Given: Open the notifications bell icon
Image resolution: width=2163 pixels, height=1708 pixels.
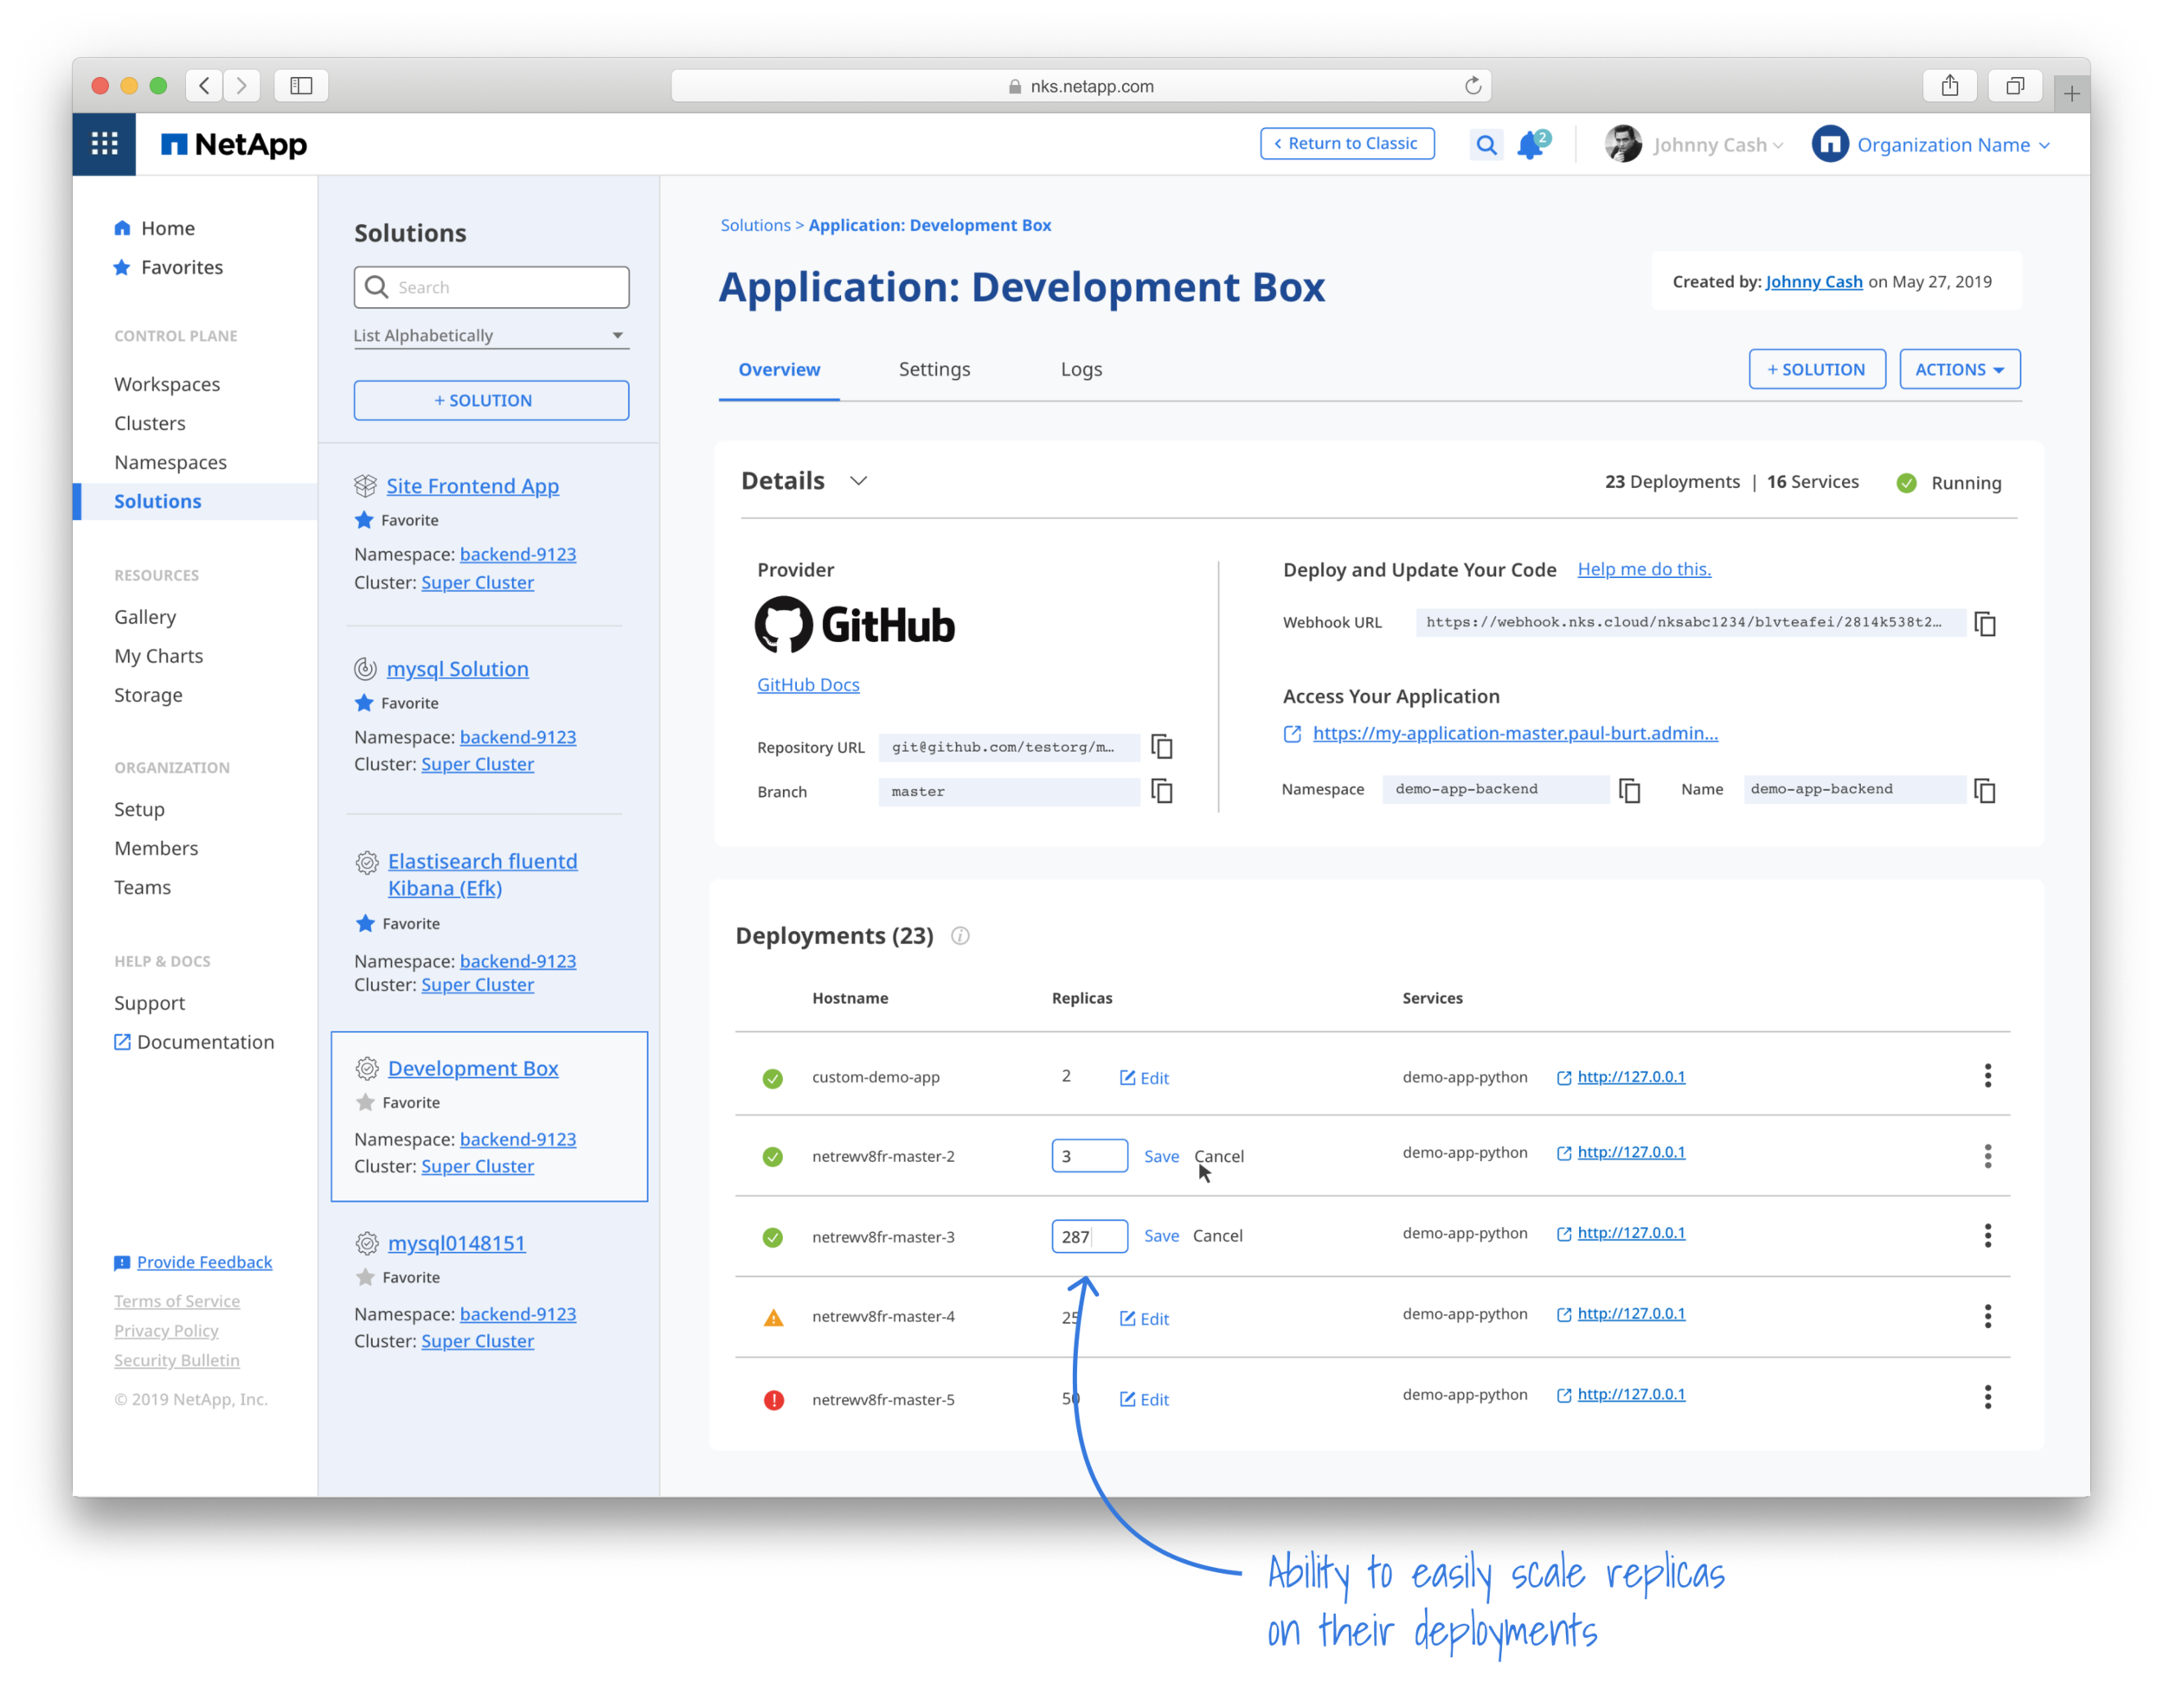Looking at the screenshot, I should [1530, 146].
